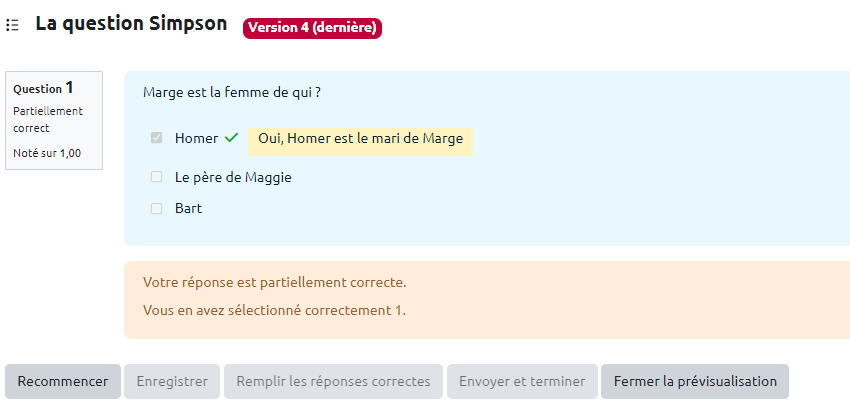Image resolution: width=850 pixels, height=411 pixels.
Task: Click the yellow feedback about Homer and Marge
Action: pyautogui.click(x=360, y=139)
